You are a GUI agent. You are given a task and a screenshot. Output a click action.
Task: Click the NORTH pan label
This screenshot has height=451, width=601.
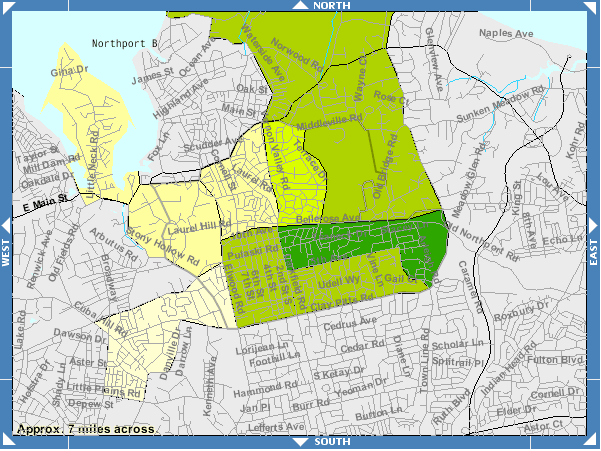[x=331, y=6]
